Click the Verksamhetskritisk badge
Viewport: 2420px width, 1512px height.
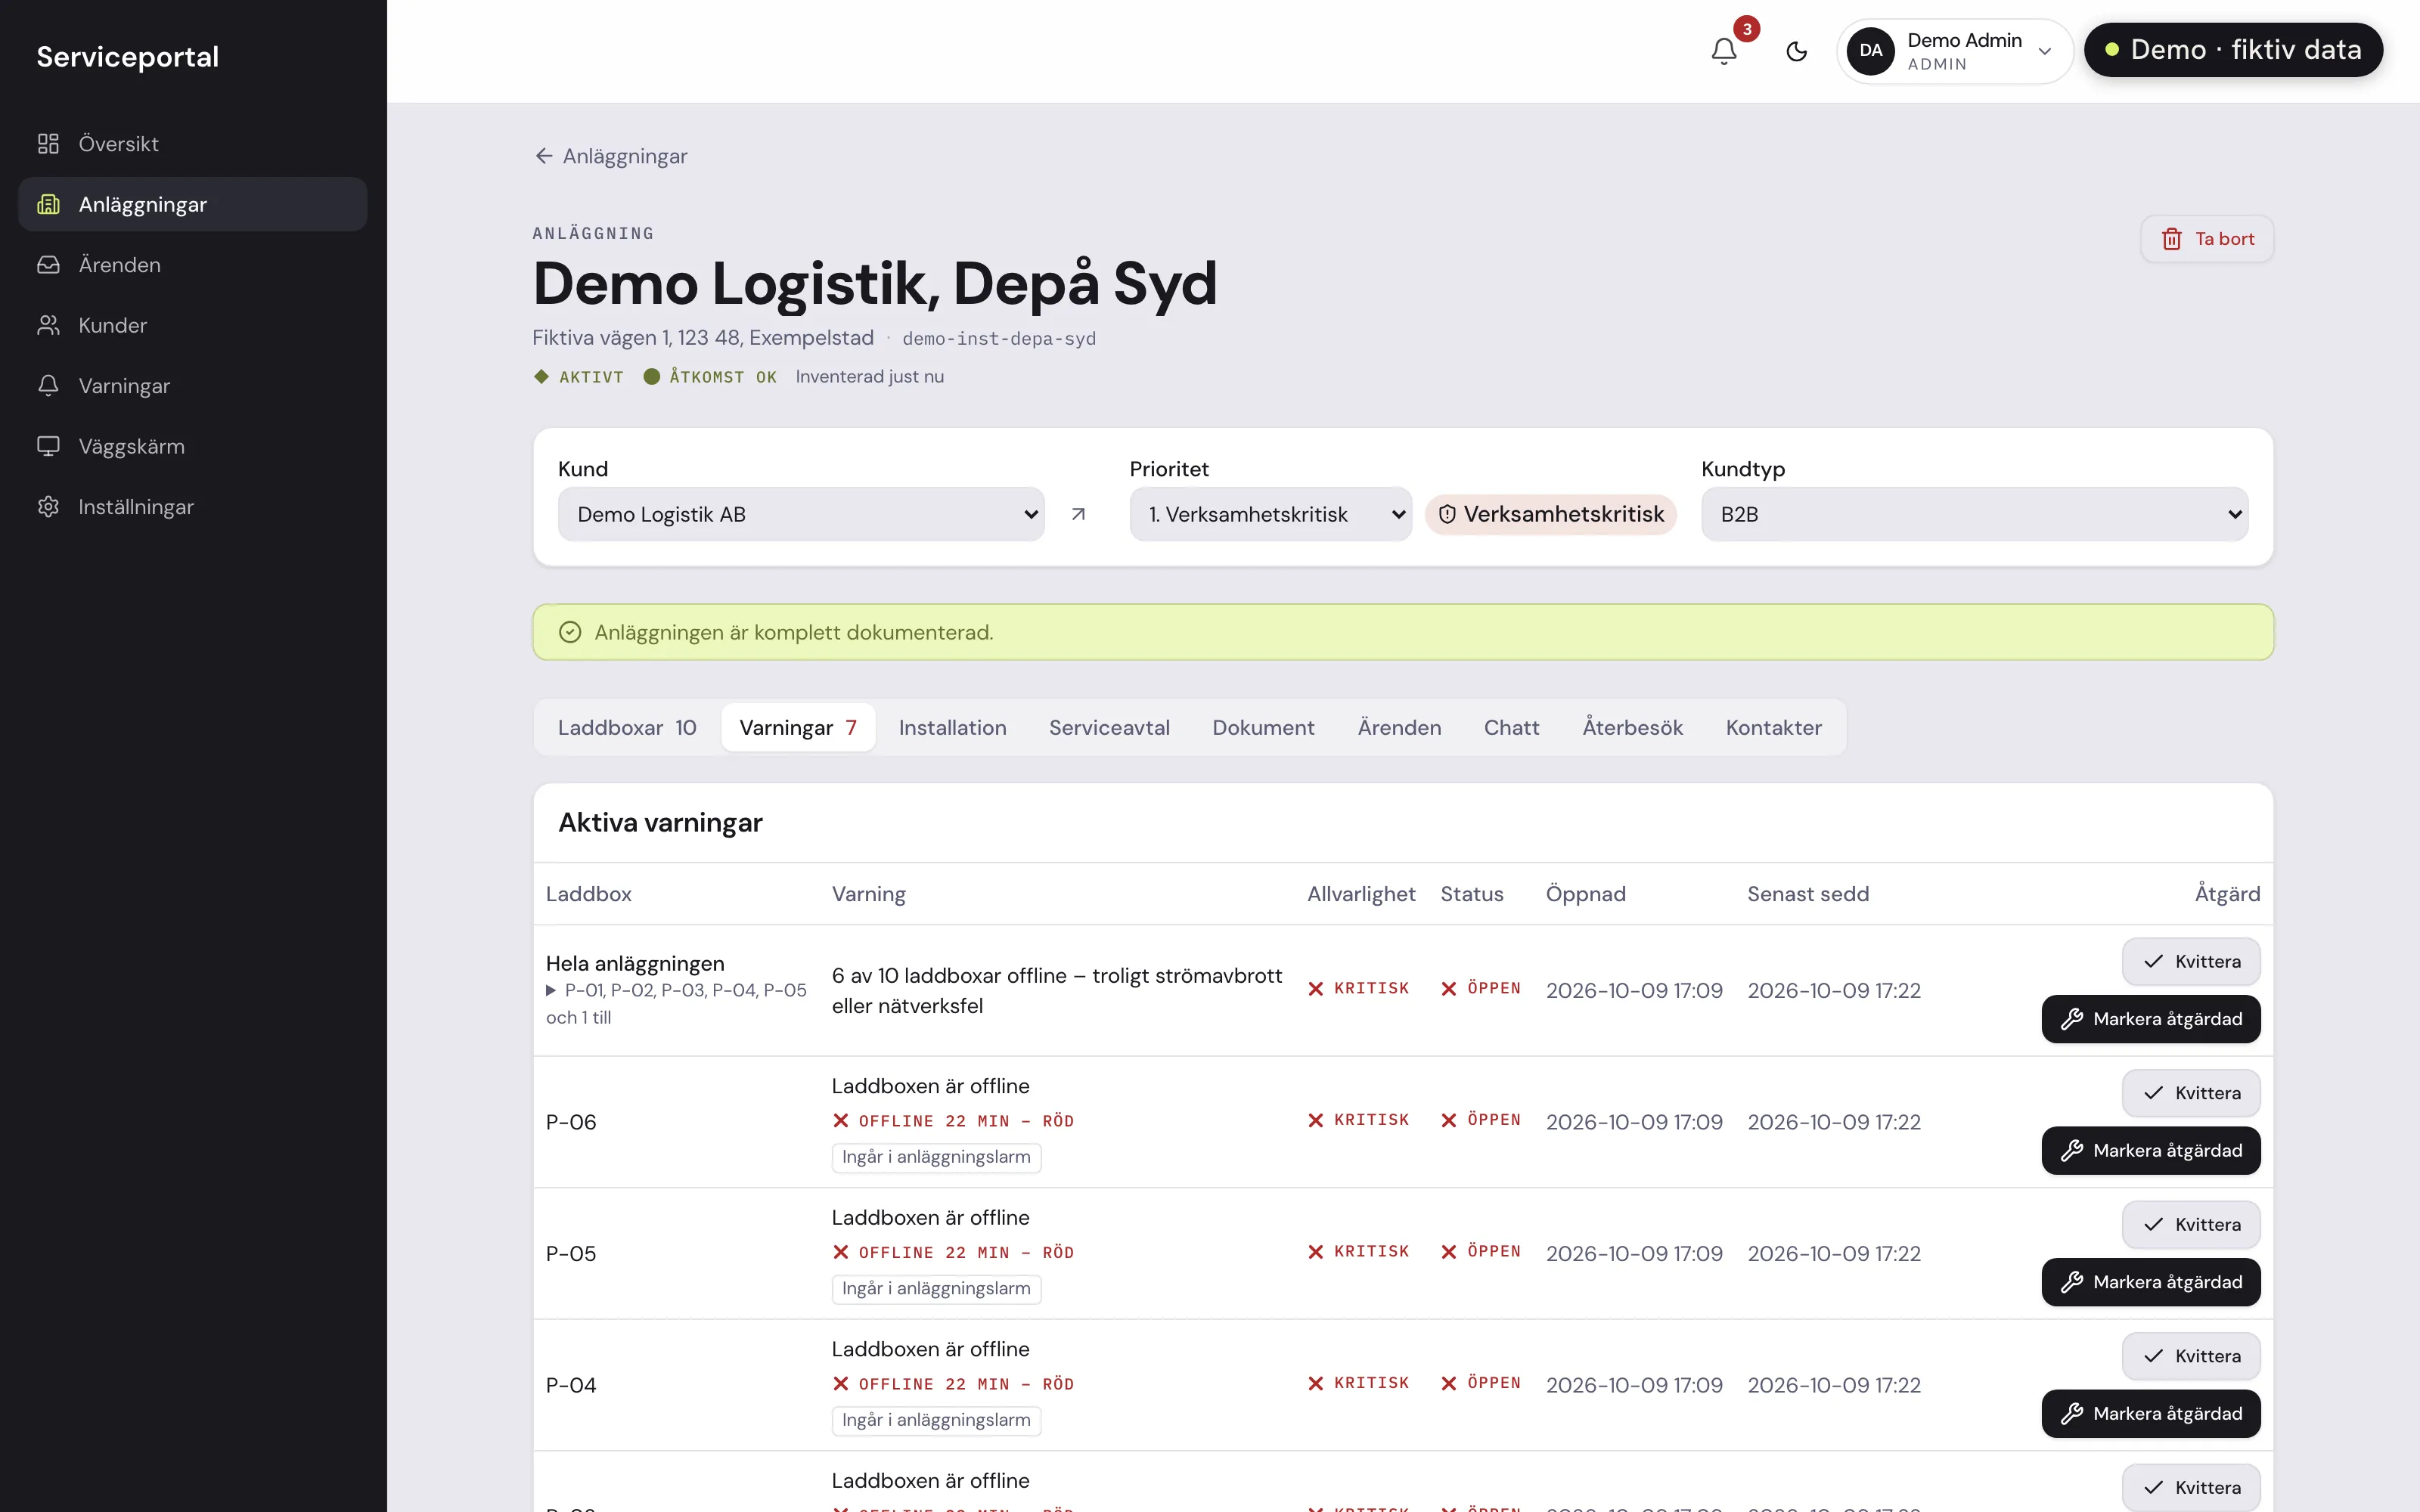pos(1551,514)
